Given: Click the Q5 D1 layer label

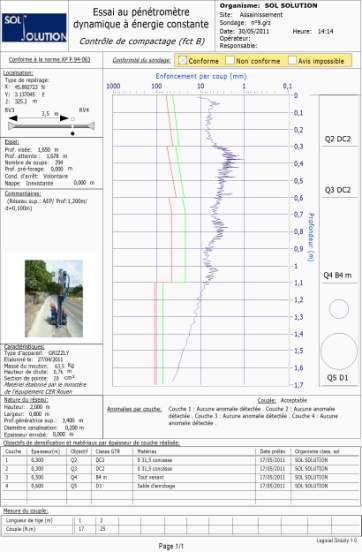Looking at the screenshot, I should [337, 378].
